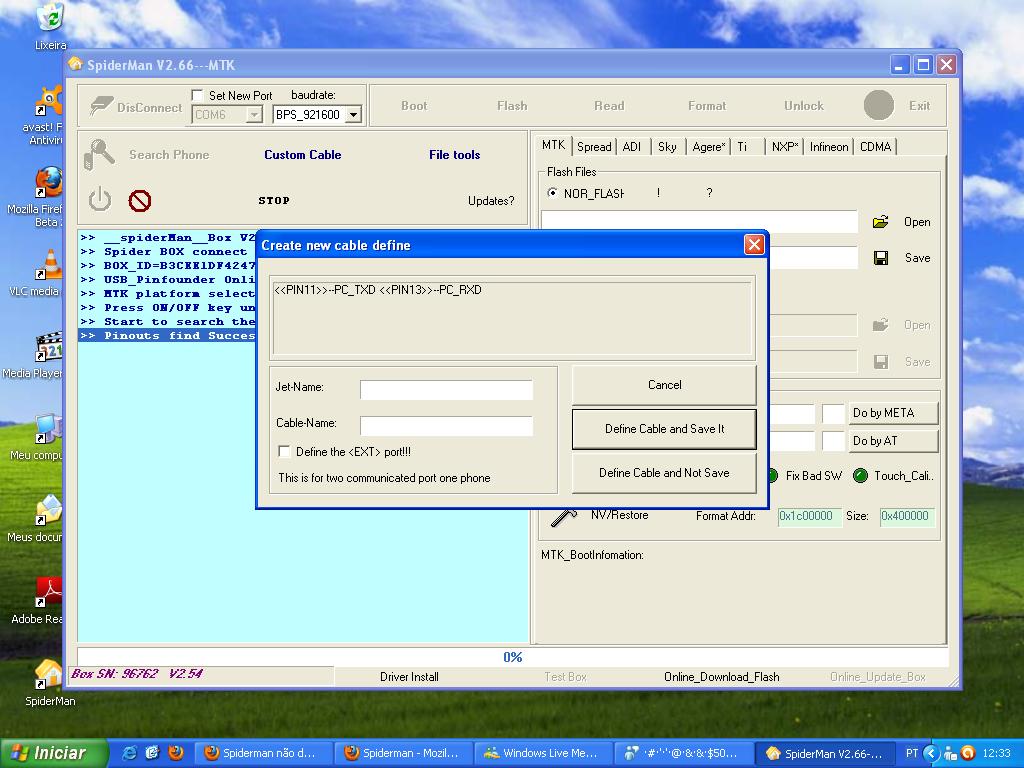Click the orange avast tray icon
This screenshot has width=1024, height=768.
click(x=968, y=753)
